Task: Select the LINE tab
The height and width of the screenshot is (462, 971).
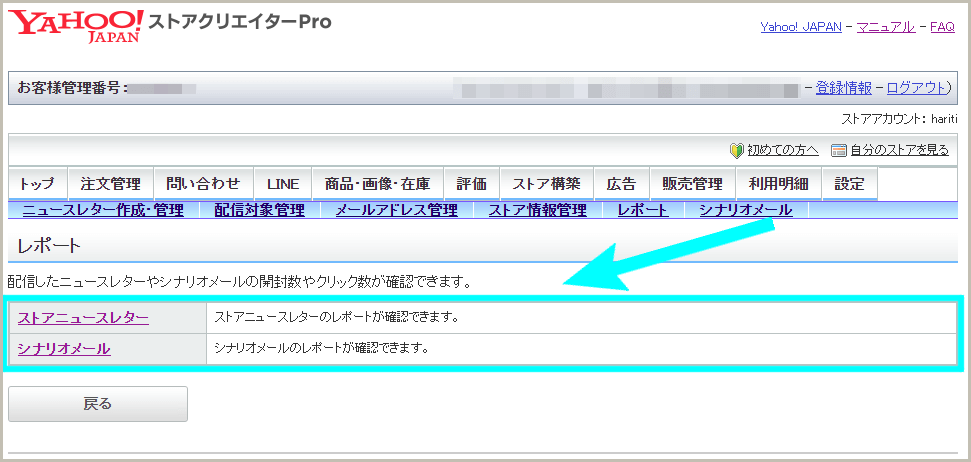Action: [x=283, y=183]
